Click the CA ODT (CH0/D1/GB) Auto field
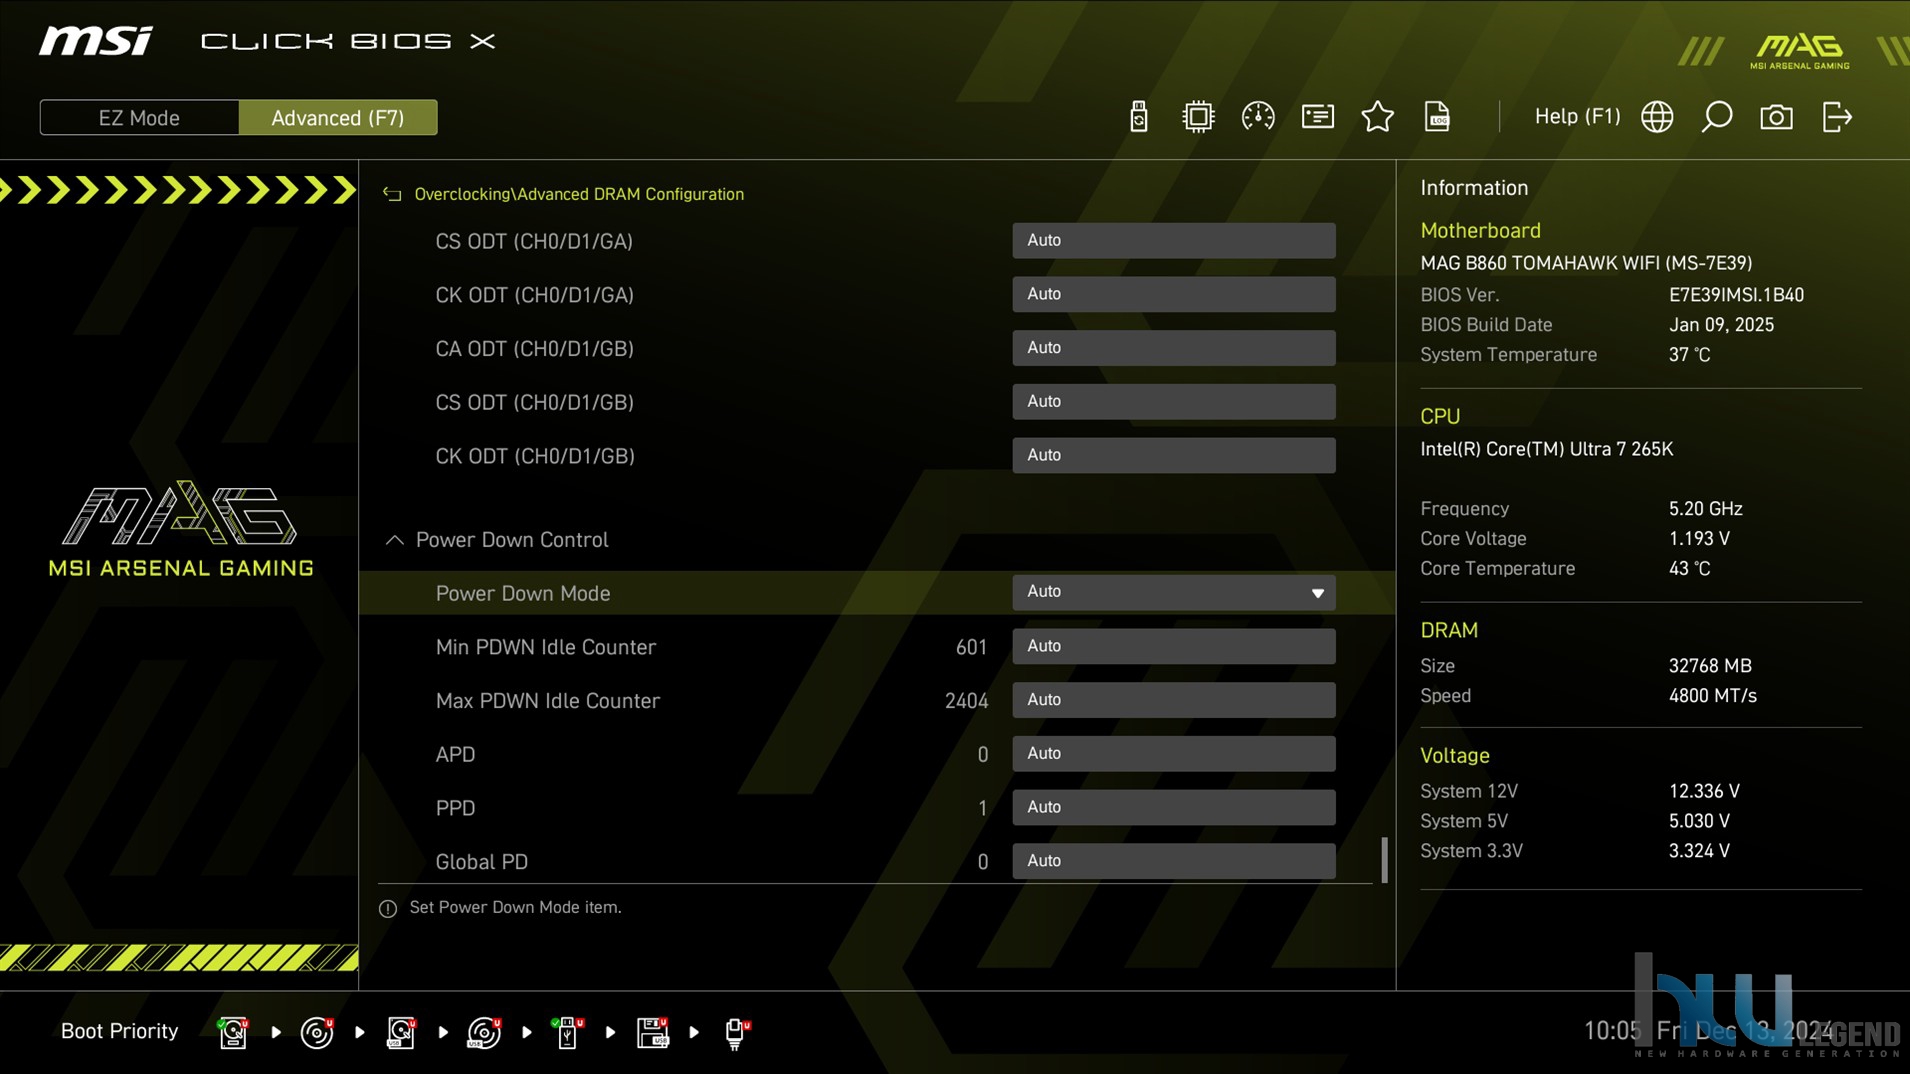Viewport: 1910px width, 1074px height. 1173,348
